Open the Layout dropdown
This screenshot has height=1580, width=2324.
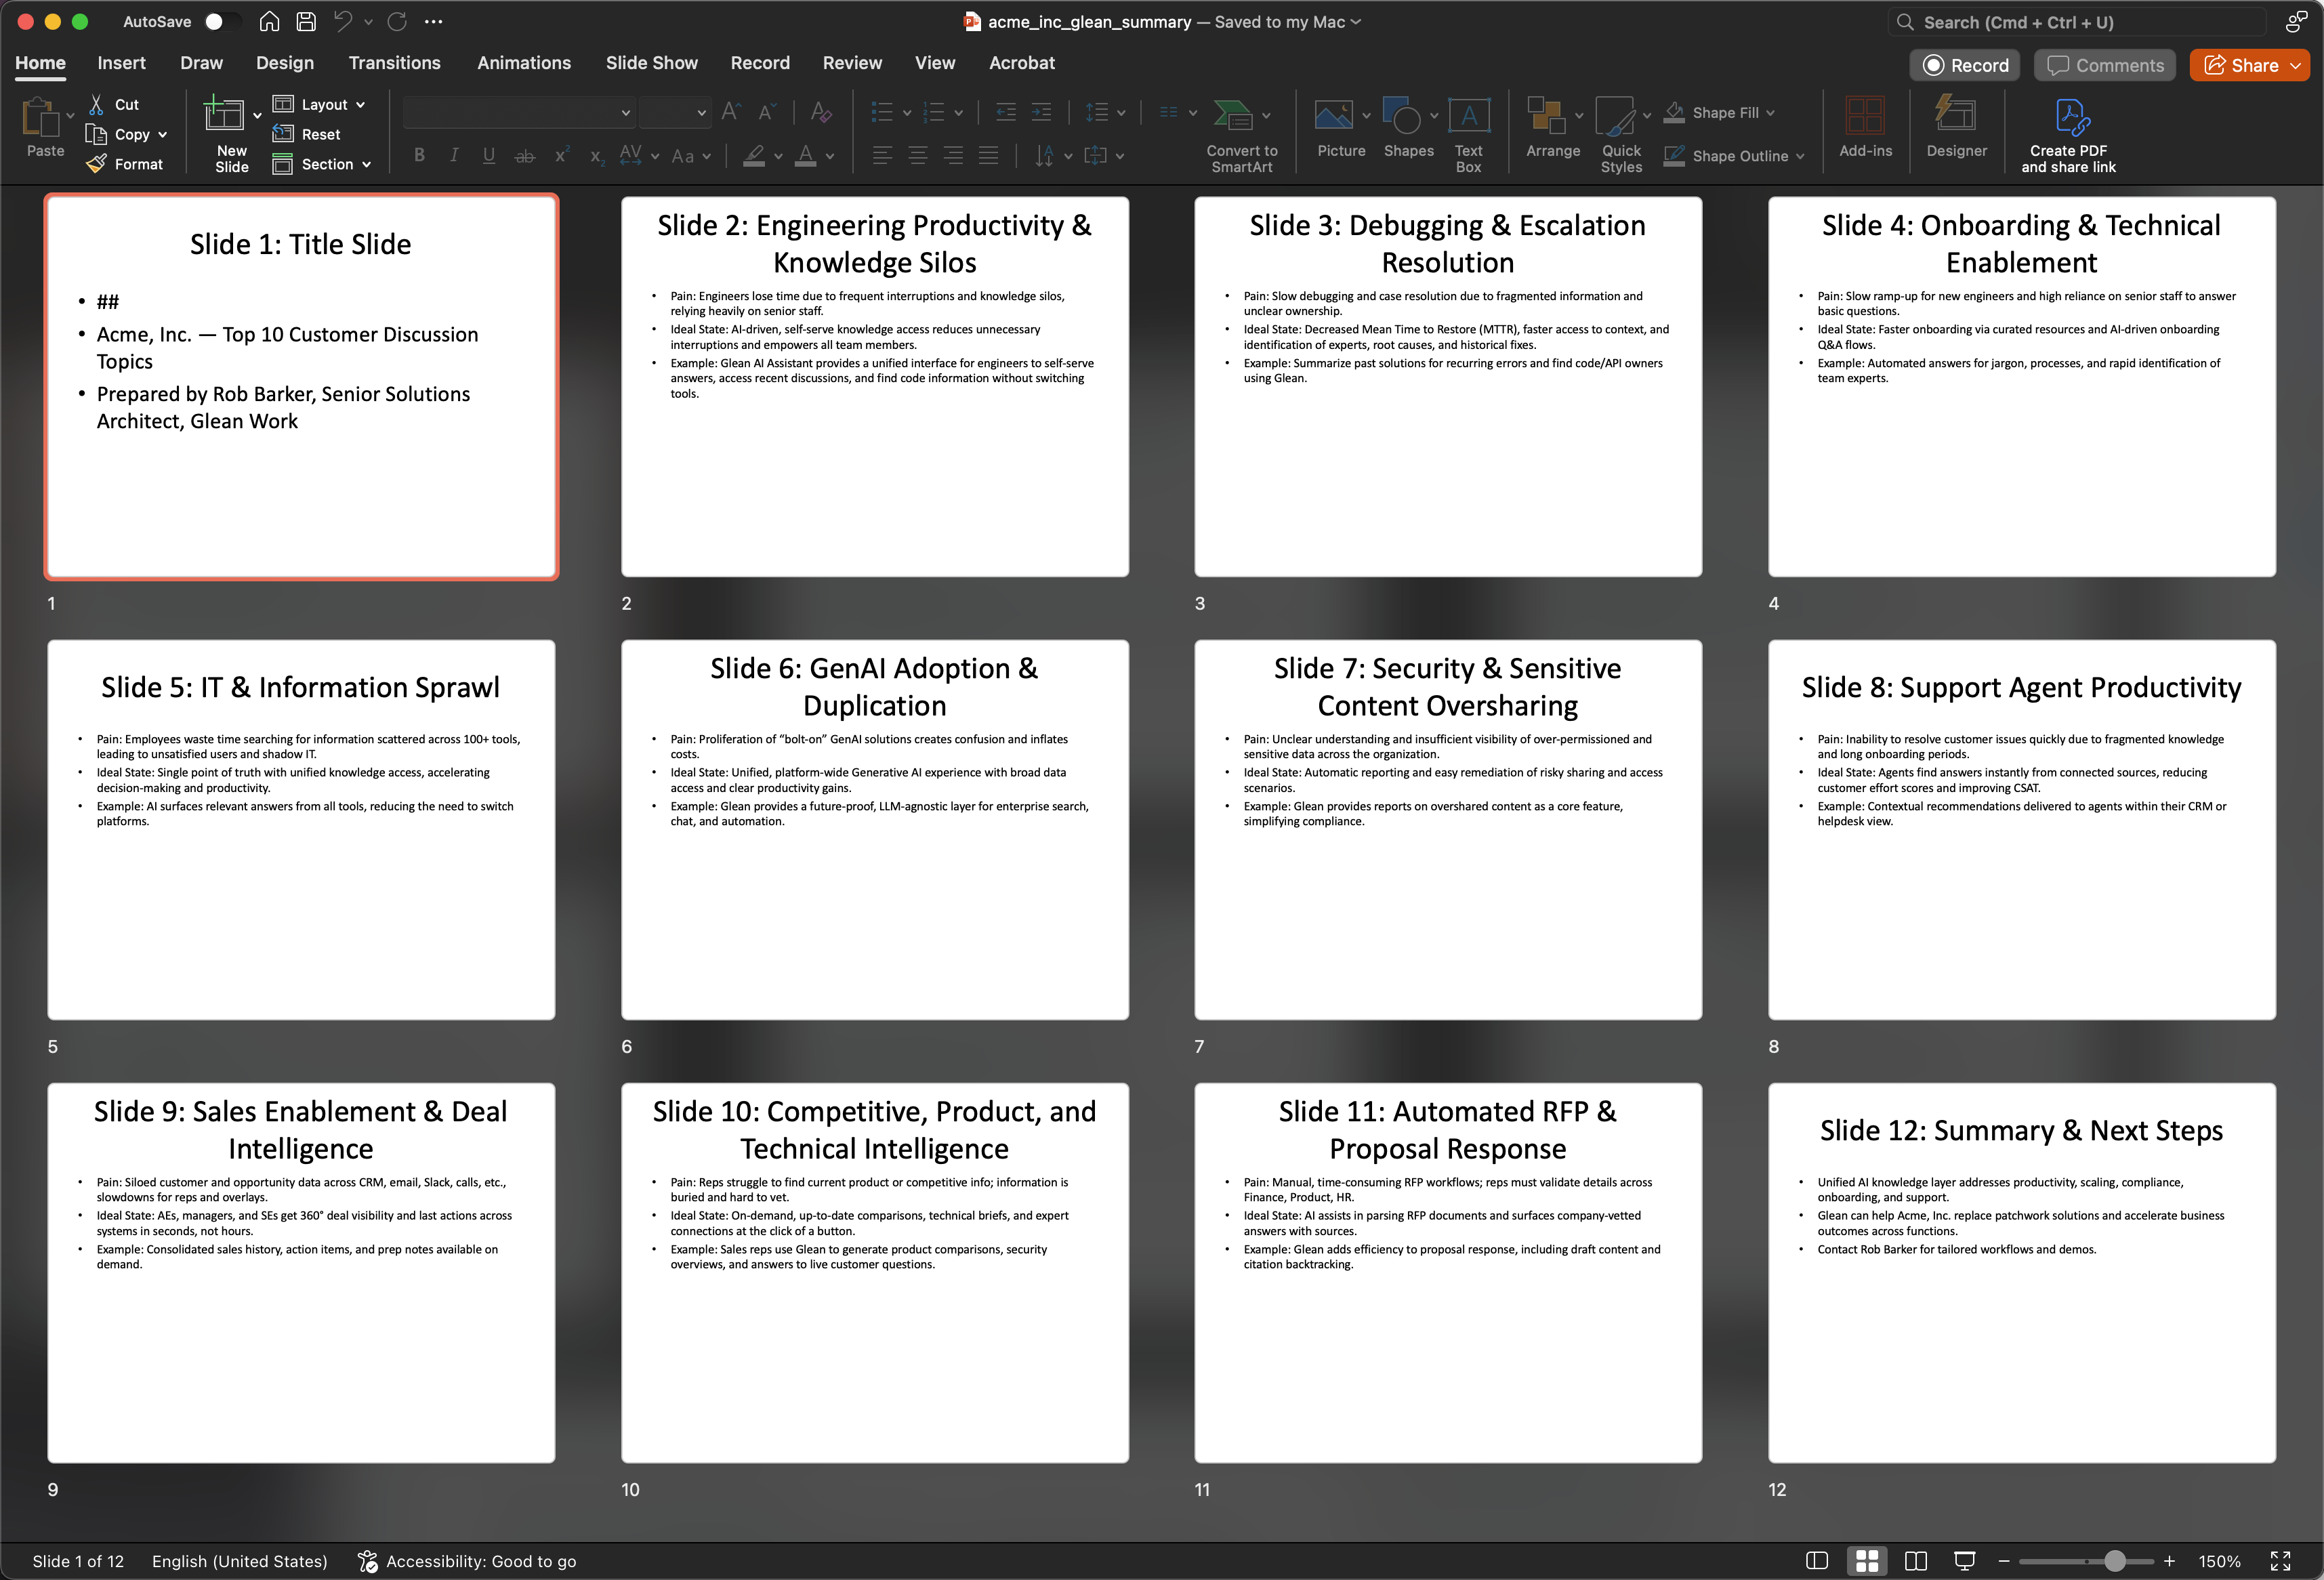click(319, 104)
